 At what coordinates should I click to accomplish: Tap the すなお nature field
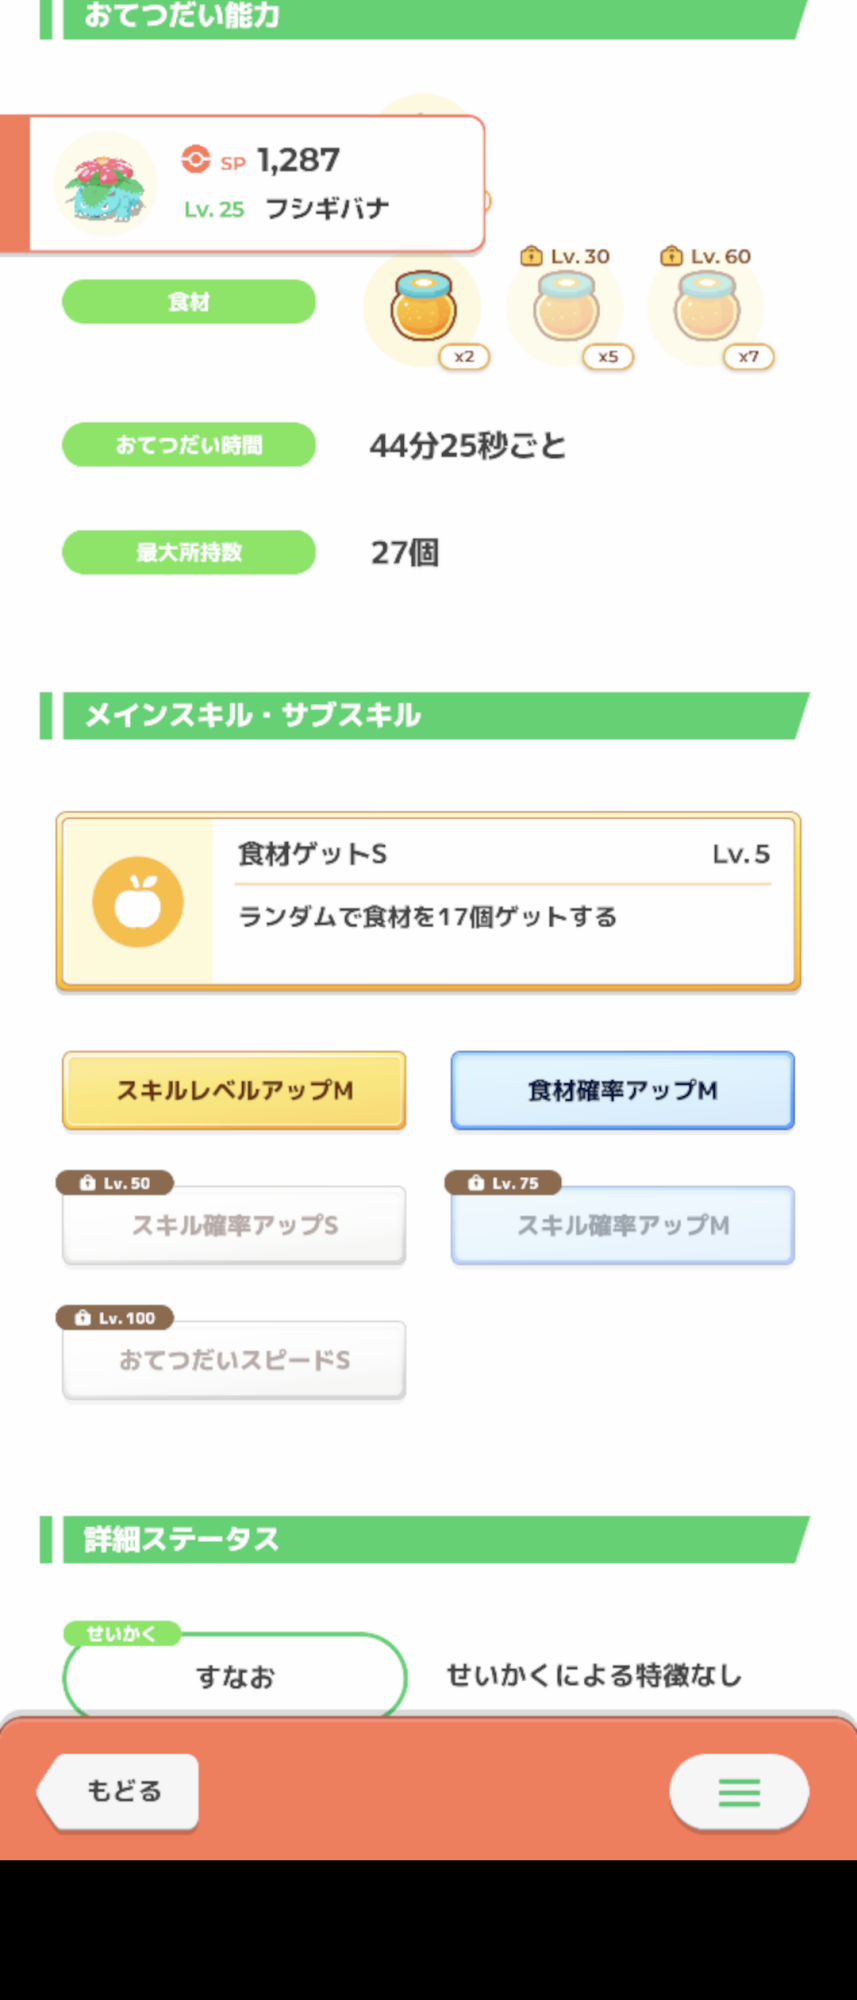[234, 1677]
